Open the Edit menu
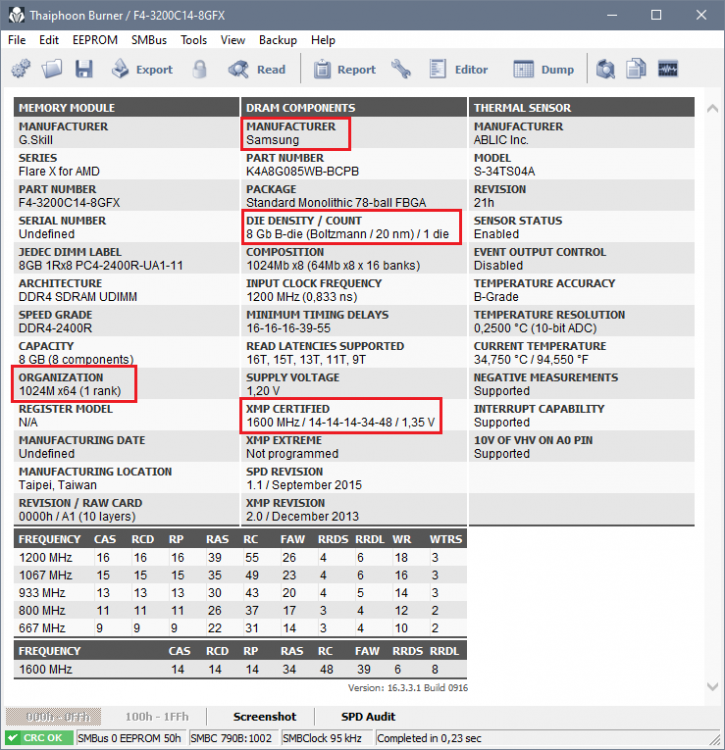This screenshot has height=750, width=725. tap(49, 40)
